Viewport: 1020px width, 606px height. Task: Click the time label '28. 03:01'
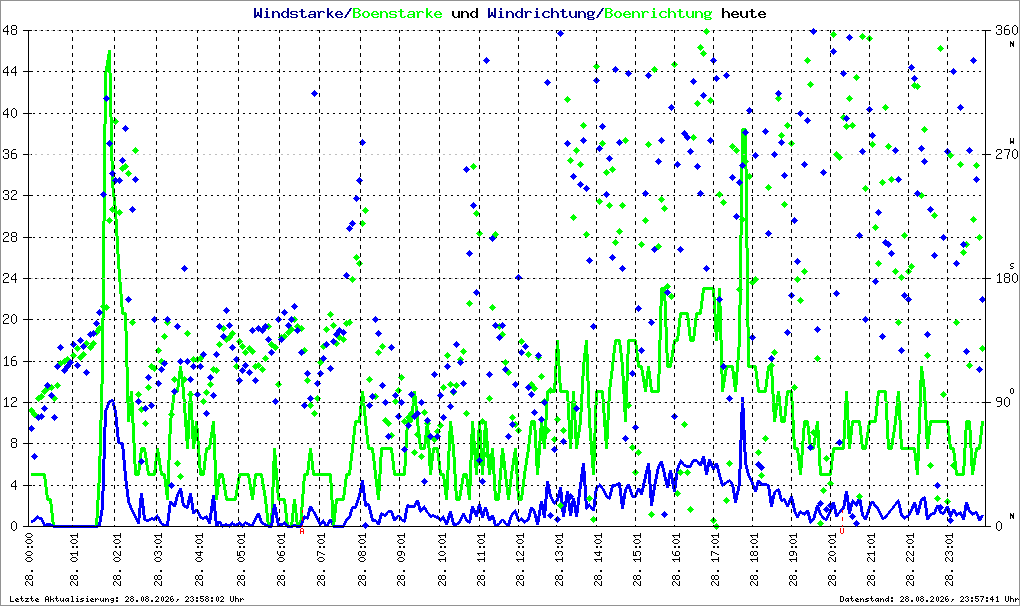tap(158, 559)
